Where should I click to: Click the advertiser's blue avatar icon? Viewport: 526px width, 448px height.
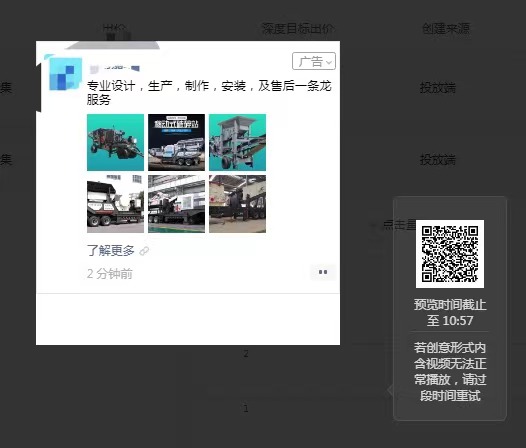click(x=65, y=73)
